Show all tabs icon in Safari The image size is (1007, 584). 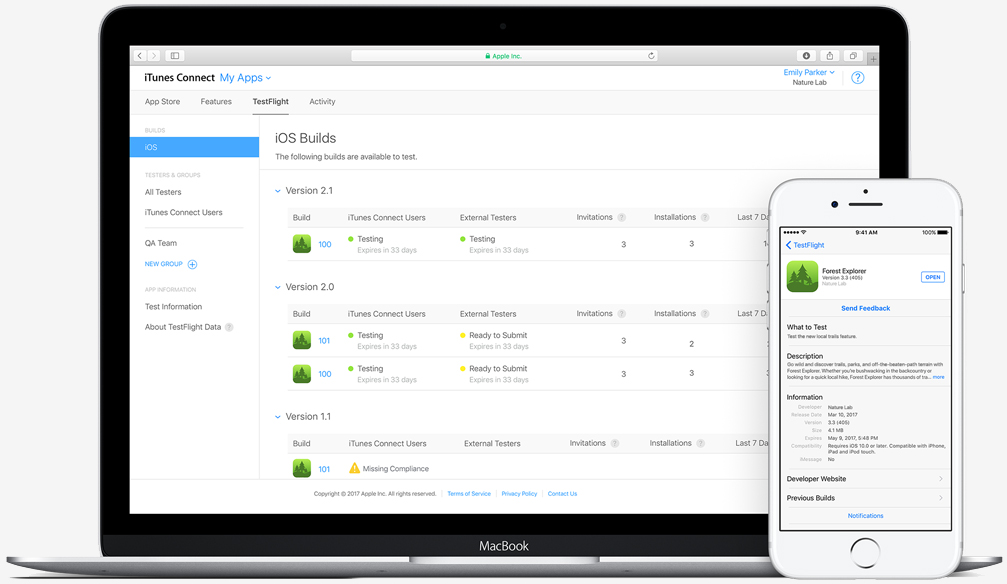click(853, 56)
